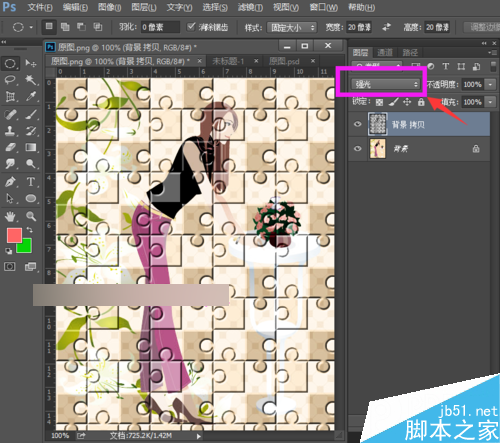Expand the 不透明度 opacity slider arrow
This screenshot has width=500, height=443.
(490, 84)
